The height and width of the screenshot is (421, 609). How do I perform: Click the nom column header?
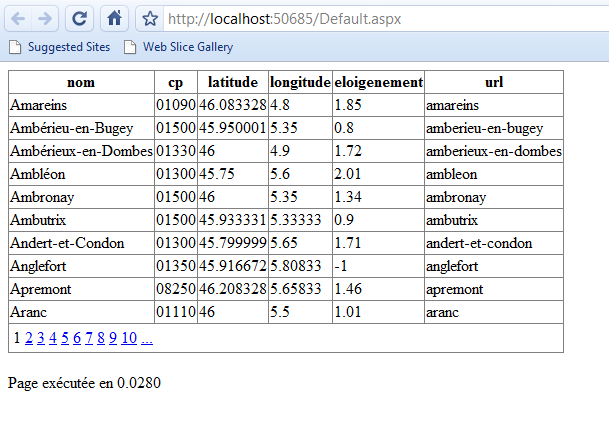tap(81, 82)
